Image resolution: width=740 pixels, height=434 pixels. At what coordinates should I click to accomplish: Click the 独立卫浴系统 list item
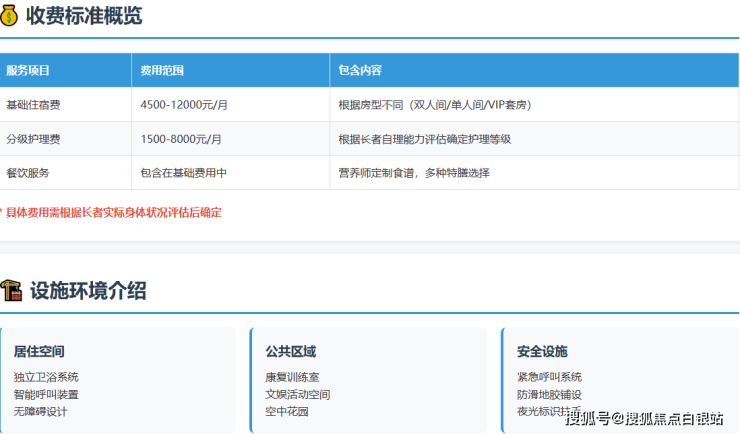pos(46,377)
